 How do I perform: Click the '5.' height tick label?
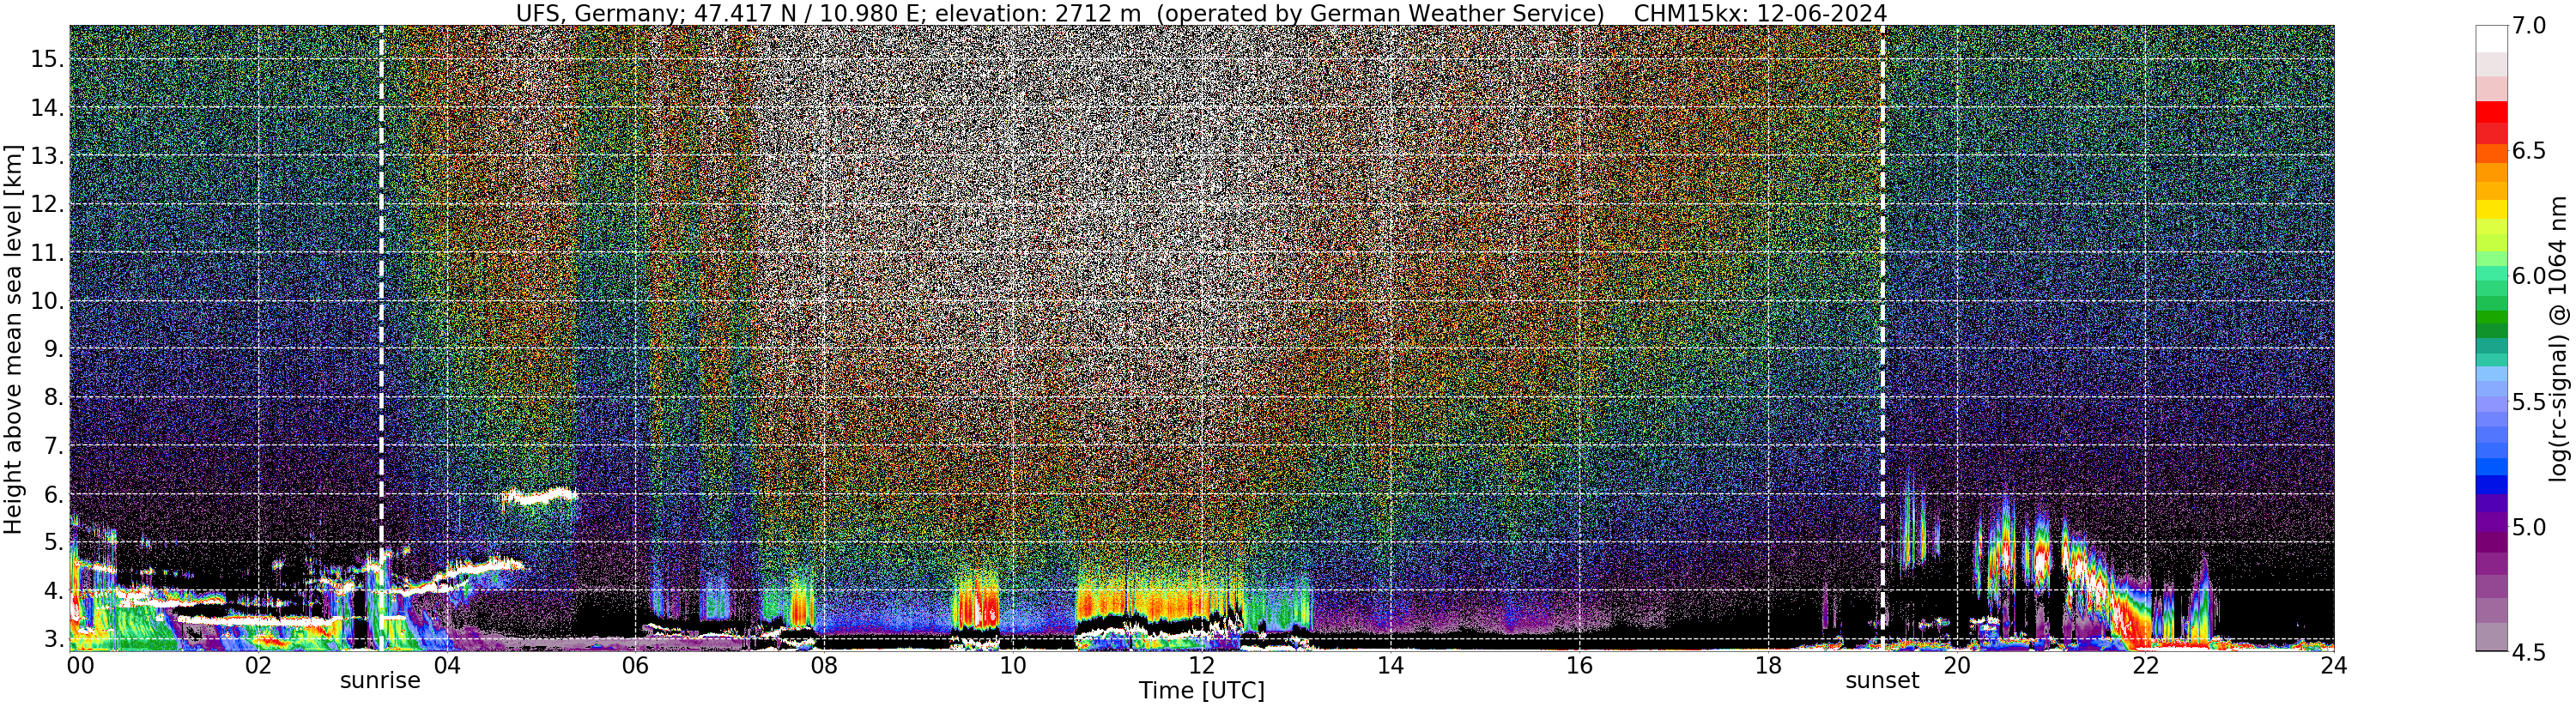pyautogui.click(x=54, y=542)
